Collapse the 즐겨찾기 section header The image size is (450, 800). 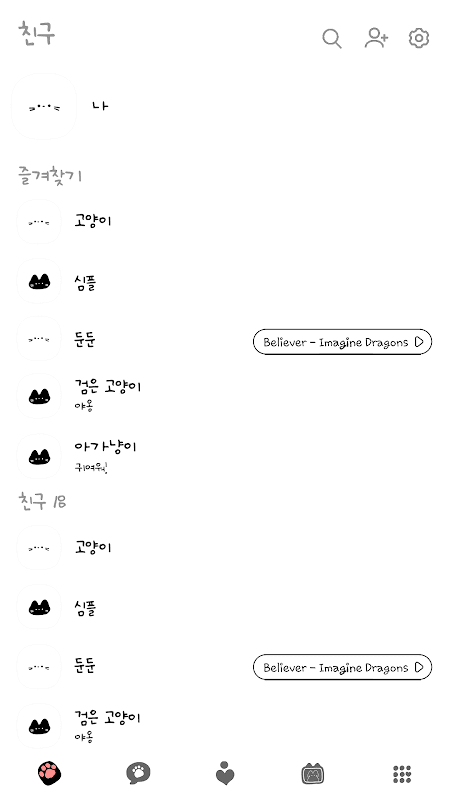click(x=49, y=175)
